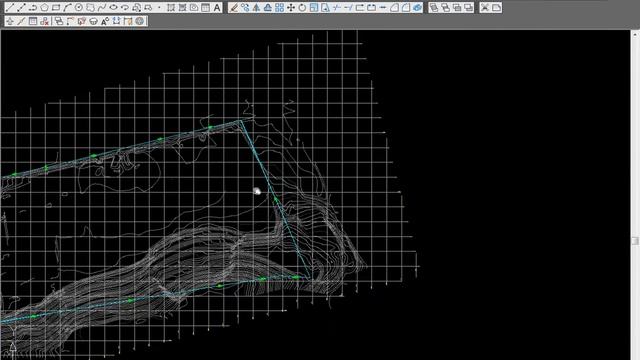Click the blank sheet icon after the X icon
The image size is (640, 360).
(496, 8)
